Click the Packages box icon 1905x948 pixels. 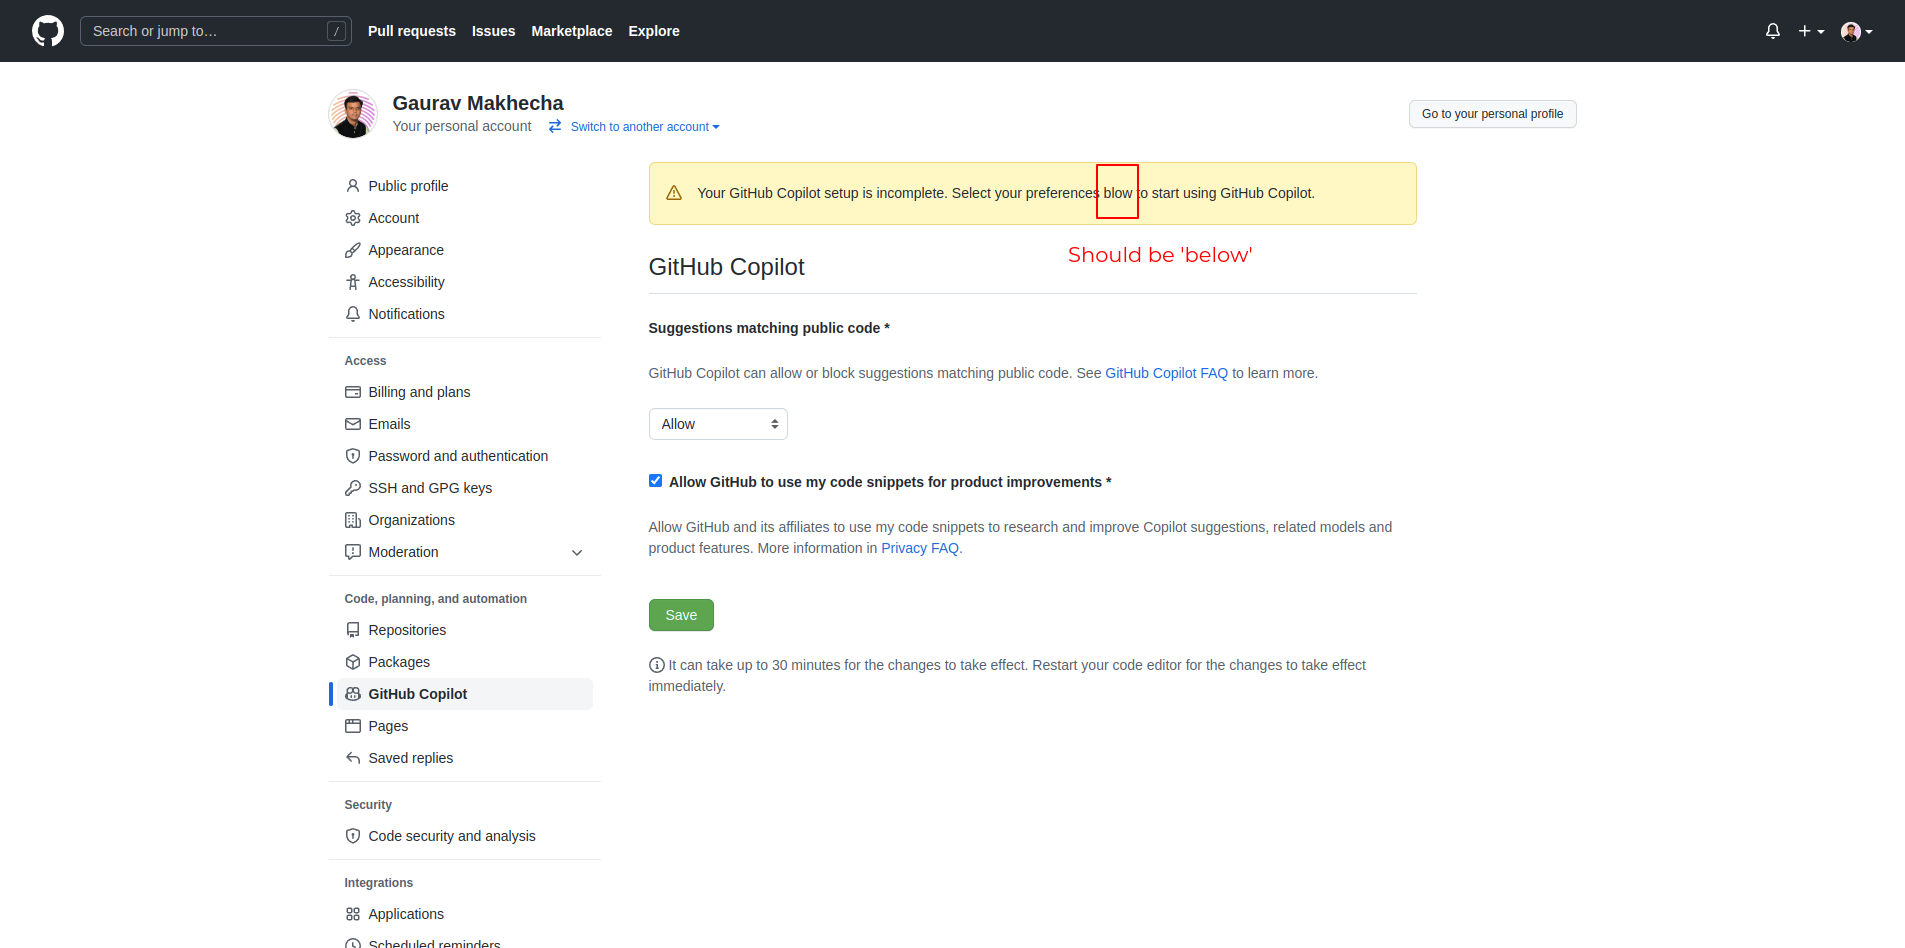353,662
